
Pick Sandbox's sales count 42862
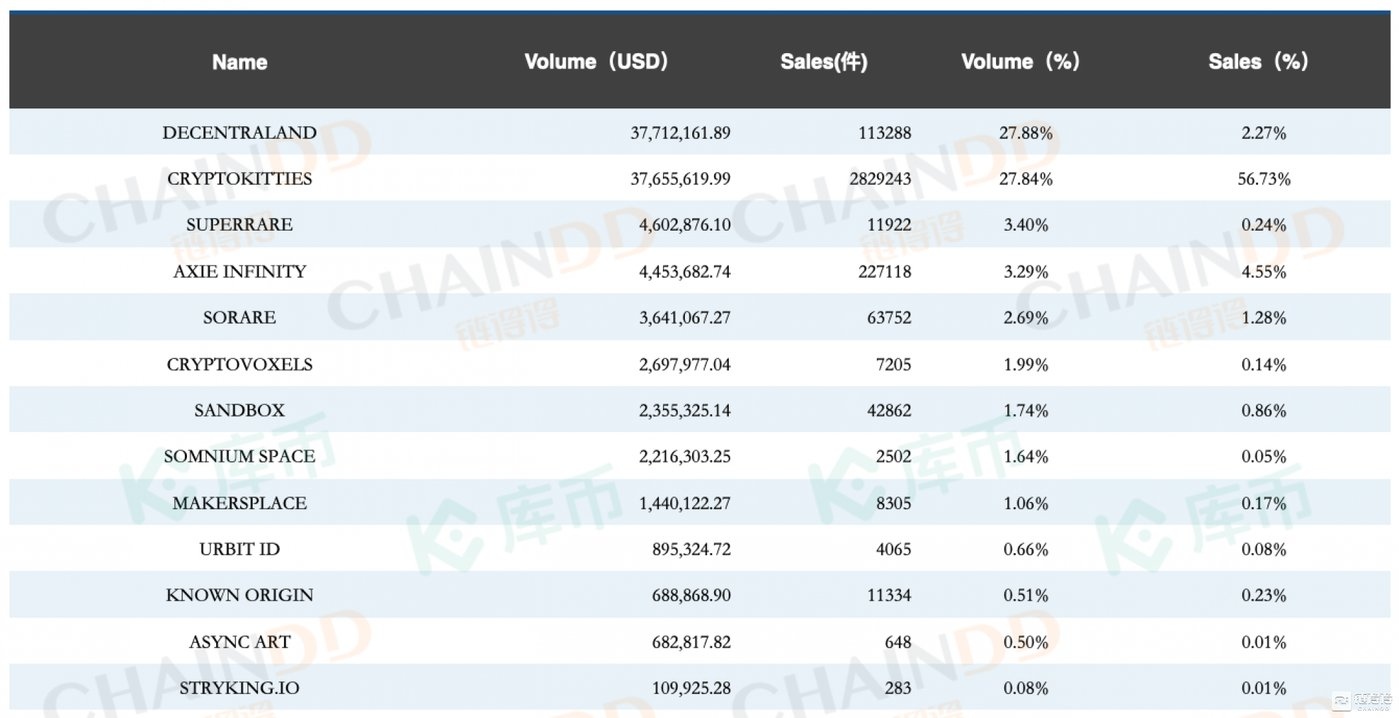coord(889,411)
